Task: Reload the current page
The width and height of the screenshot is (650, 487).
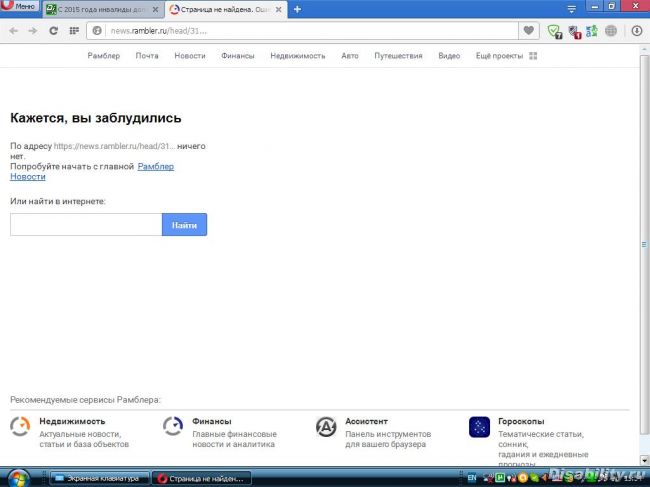Action: pyautogui.click(x=53, y=31)
